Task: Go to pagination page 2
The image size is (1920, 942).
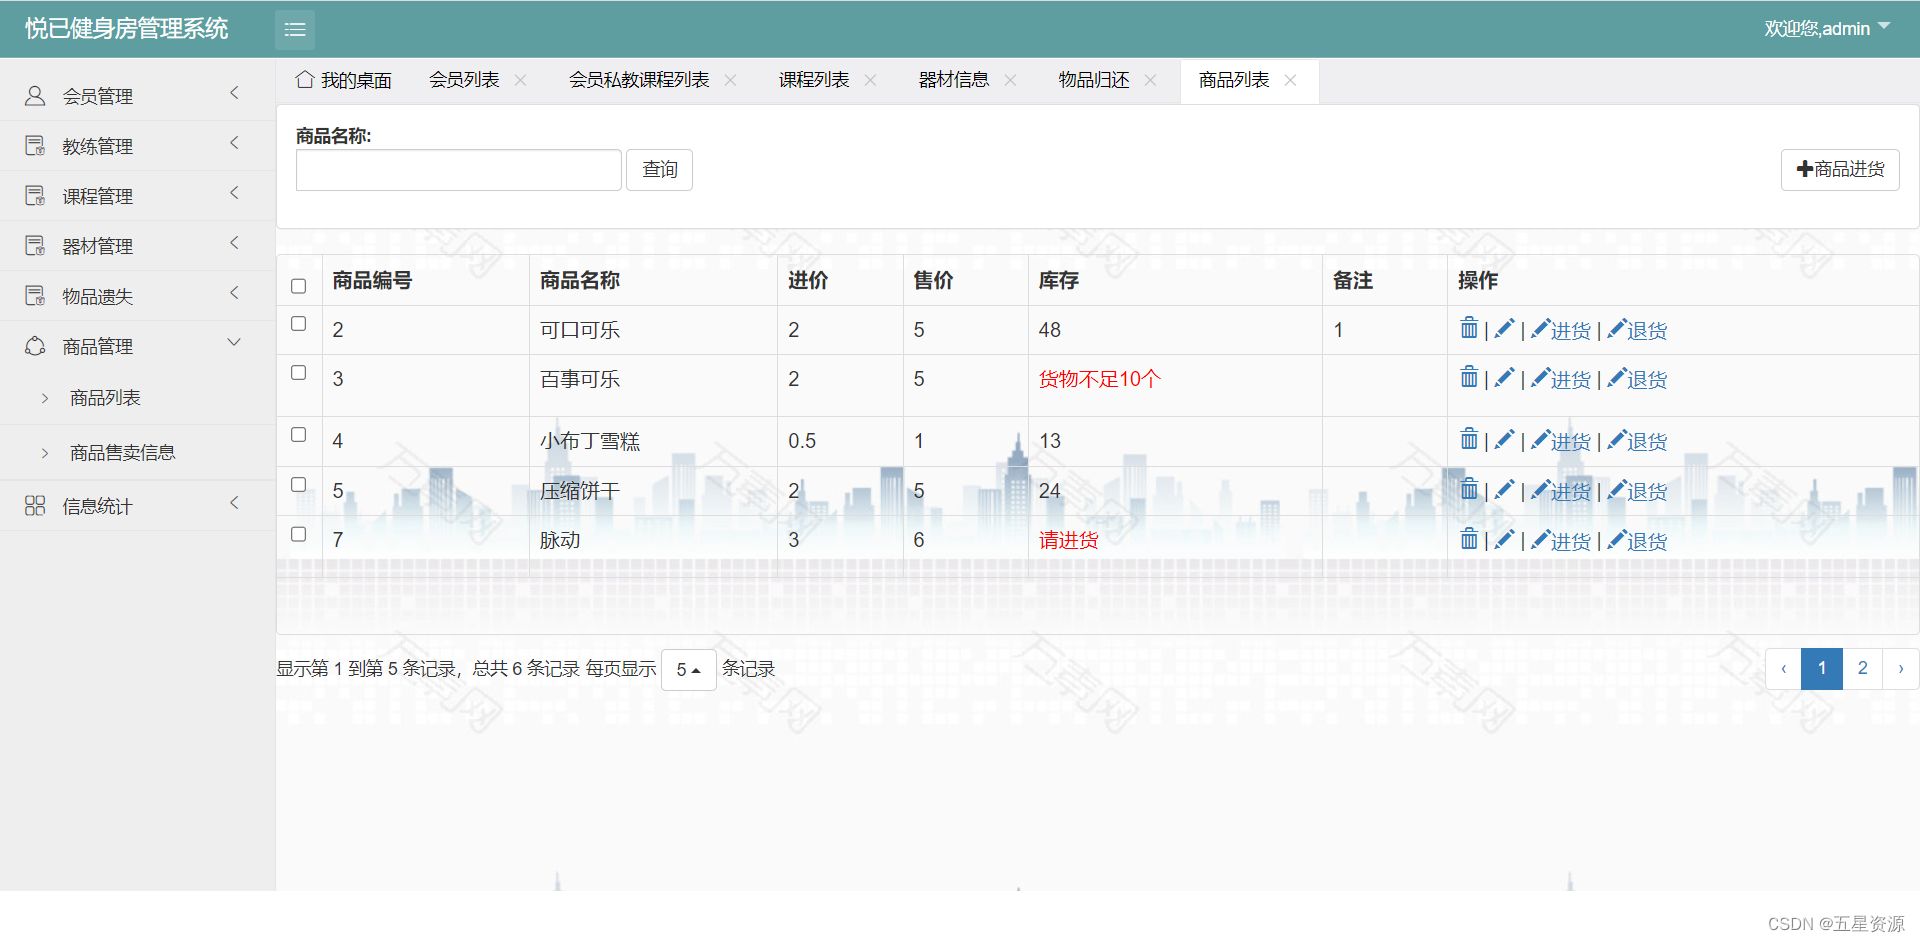Action: pyautogui.click(x=1862, y=669)
